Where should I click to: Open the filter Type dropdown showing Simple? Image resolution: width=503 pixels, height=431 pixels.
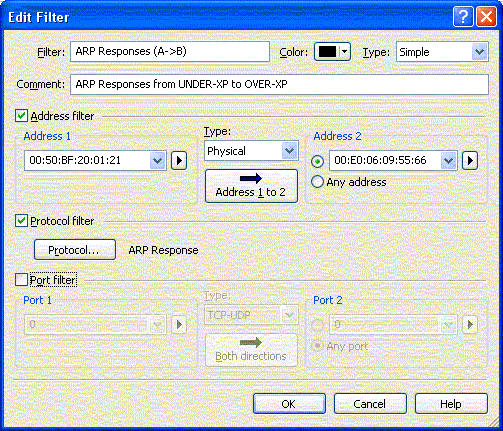pos(442,52)
